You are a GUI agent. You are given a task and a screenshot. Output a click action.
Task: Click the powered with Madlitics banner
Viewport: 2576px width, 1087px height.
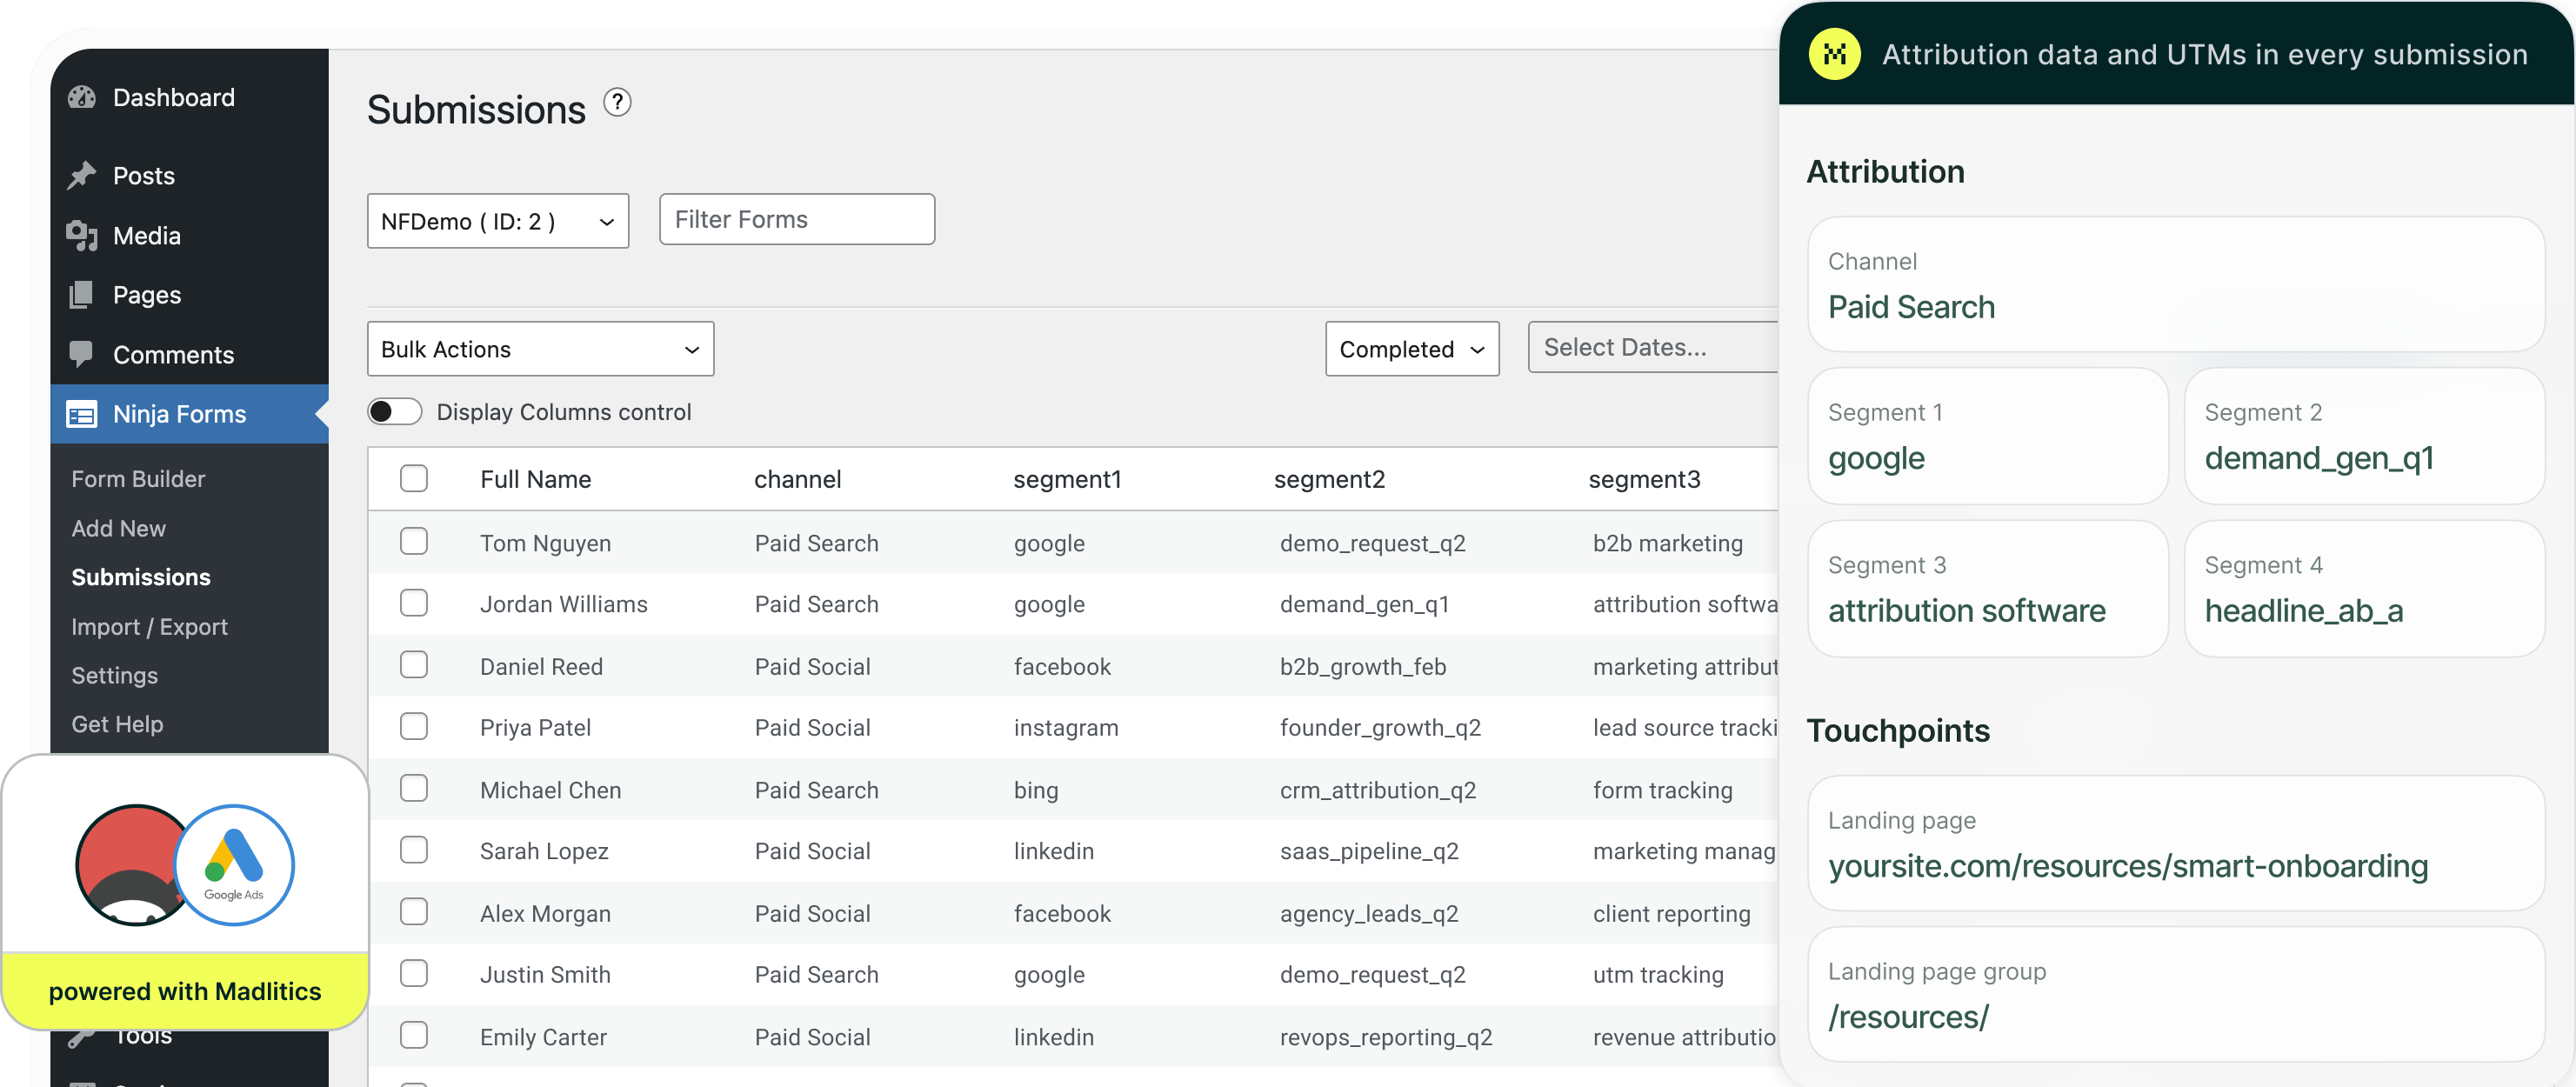coord(185,990)
